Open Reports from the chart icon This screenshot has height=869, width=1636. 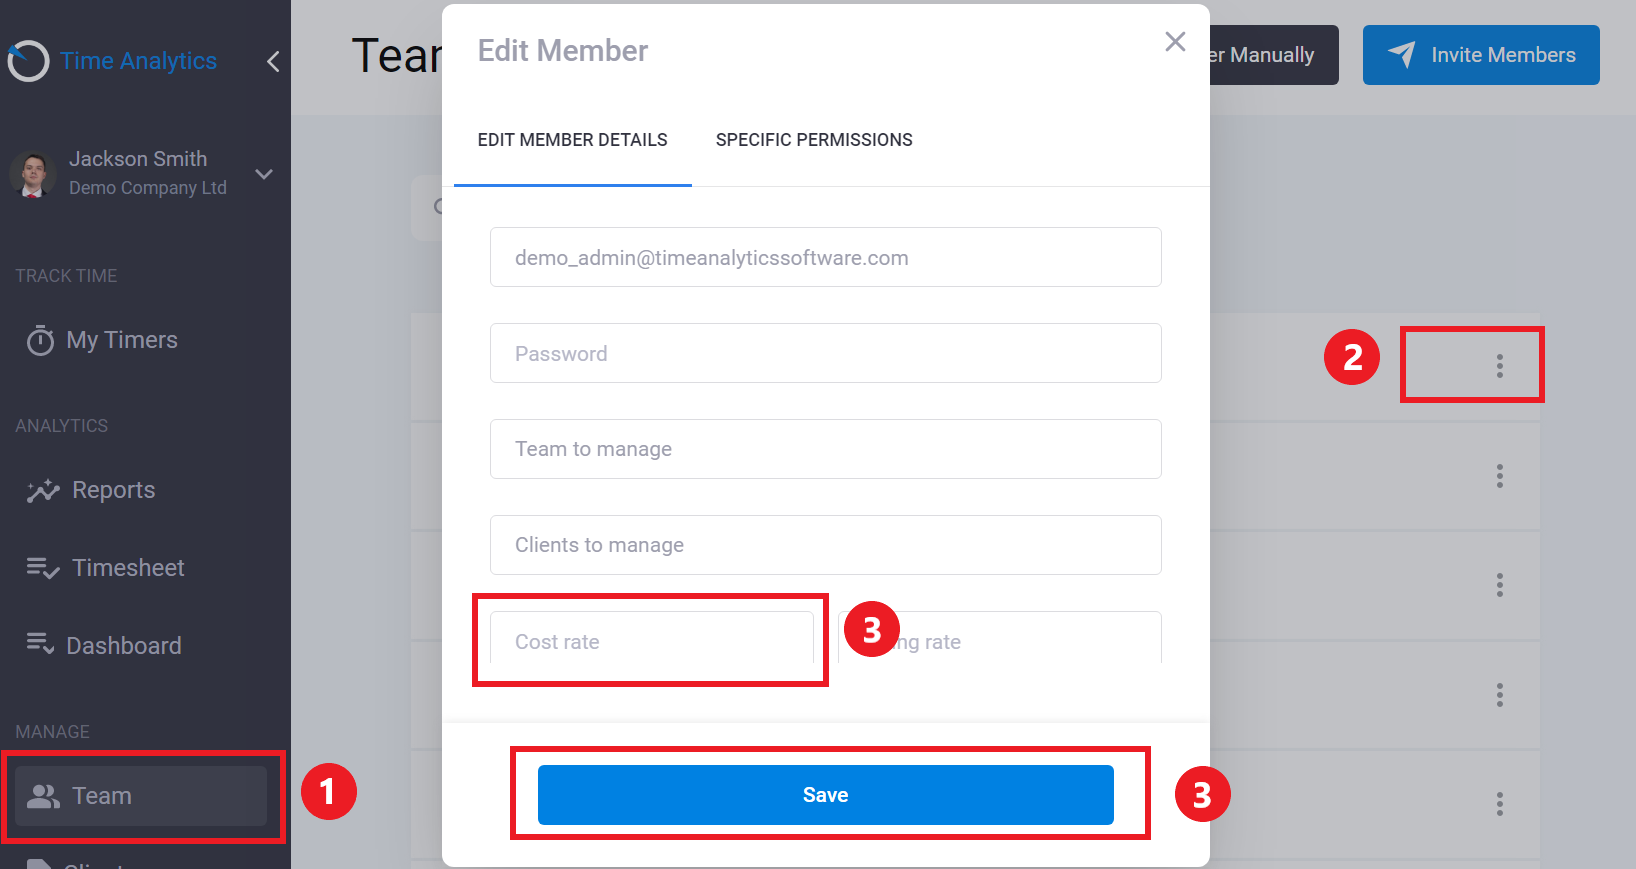tap(43, 490)
